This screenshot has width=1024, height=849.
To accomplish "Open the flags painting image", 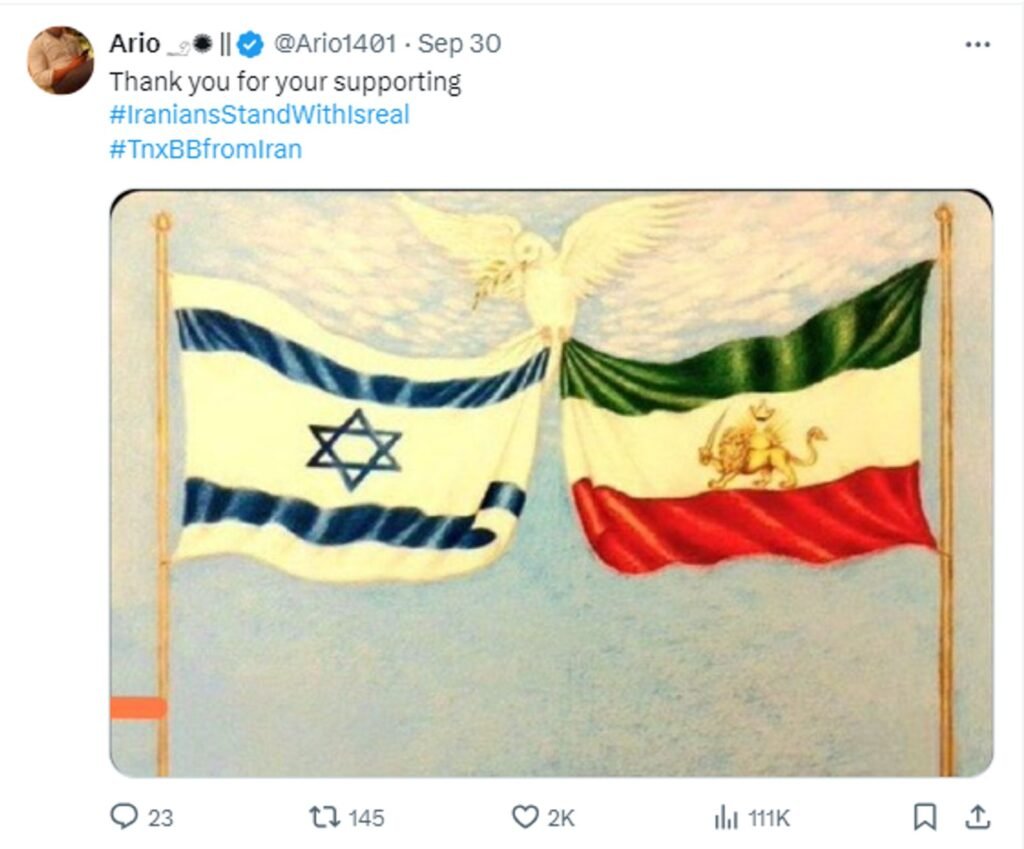I will click(551, 483).
